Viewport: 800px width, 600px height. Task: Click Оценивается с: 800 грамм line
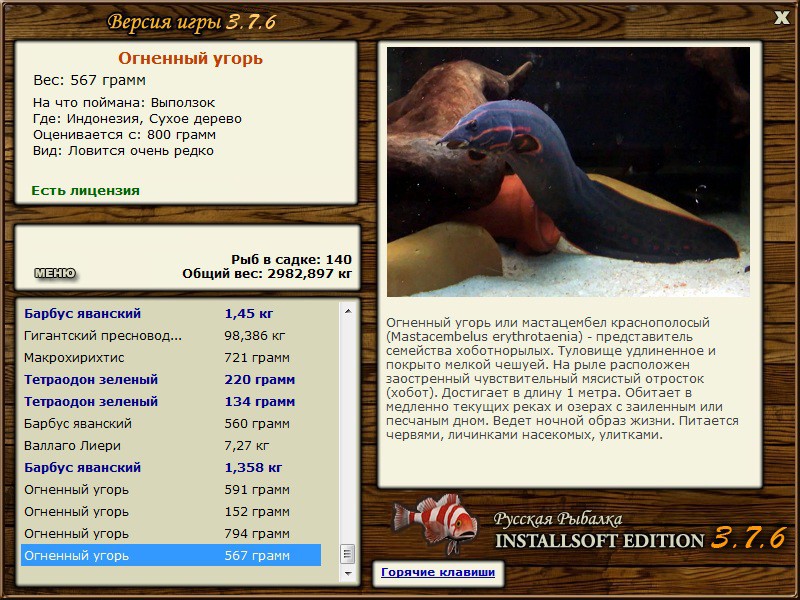tap(124, 135)
